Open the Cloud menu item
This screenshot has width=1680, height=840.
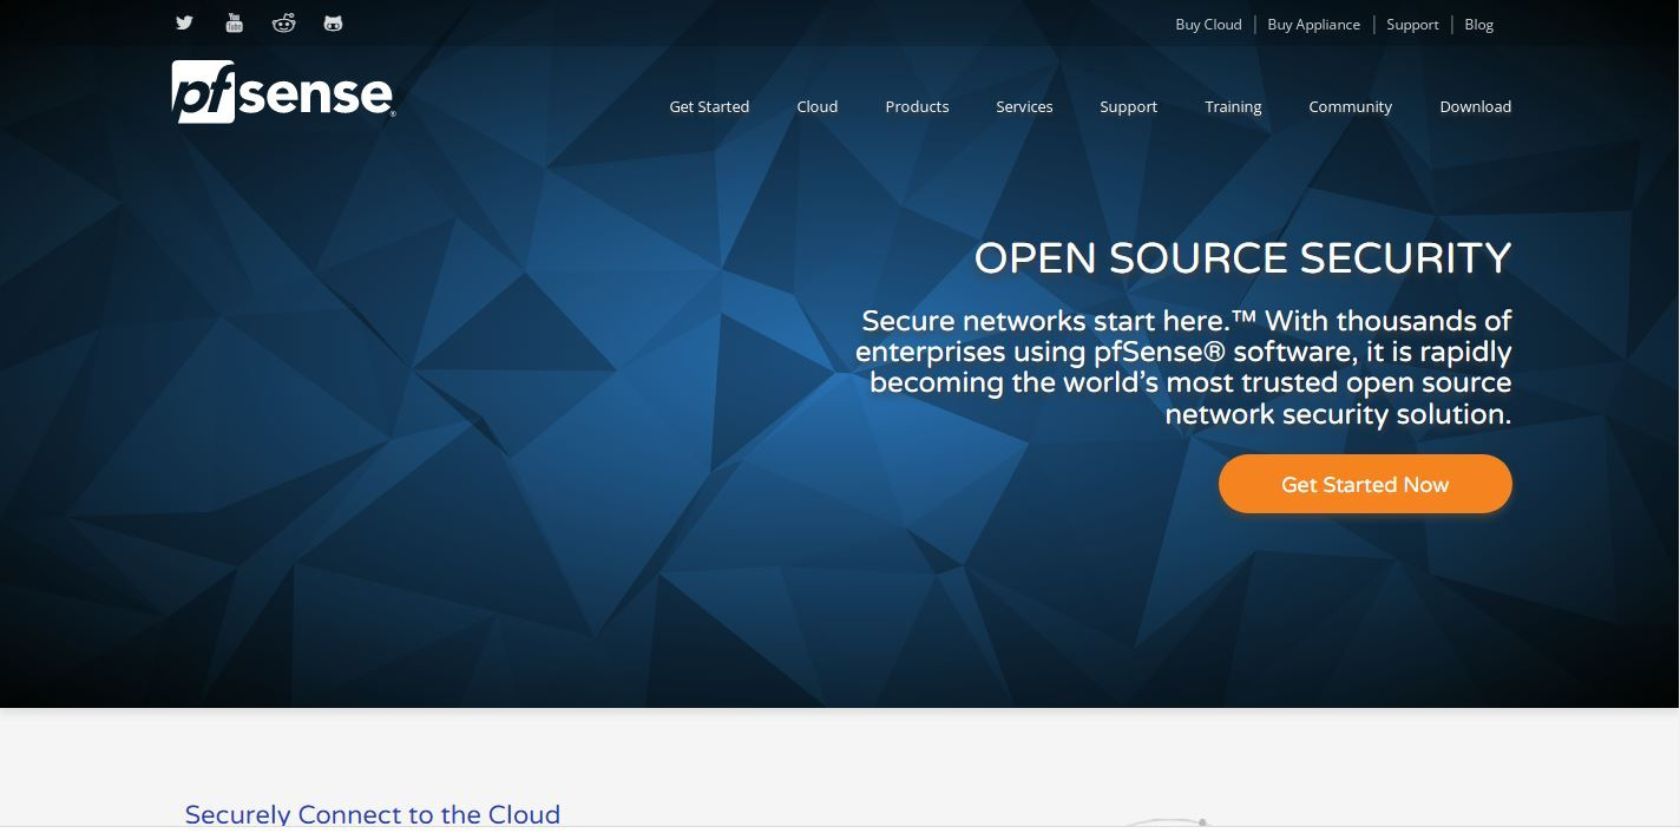pyautogui.click(x=817, y=107)
